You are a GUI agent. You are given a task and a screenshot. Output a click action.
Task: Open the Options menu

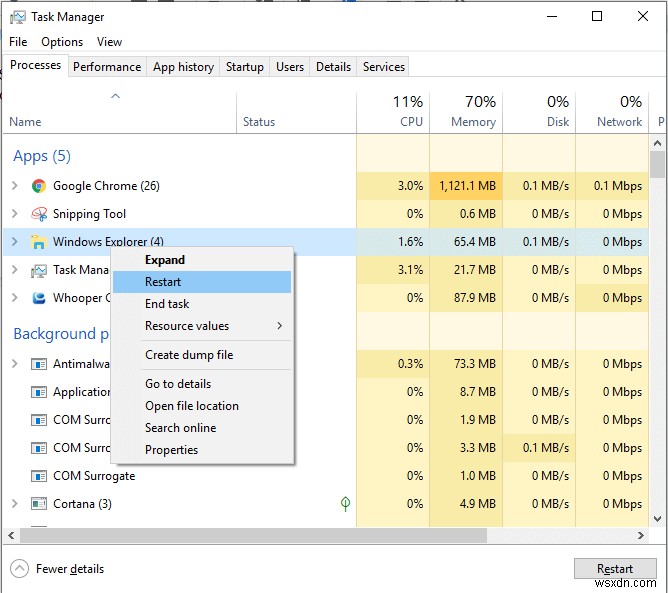(62, 42)
